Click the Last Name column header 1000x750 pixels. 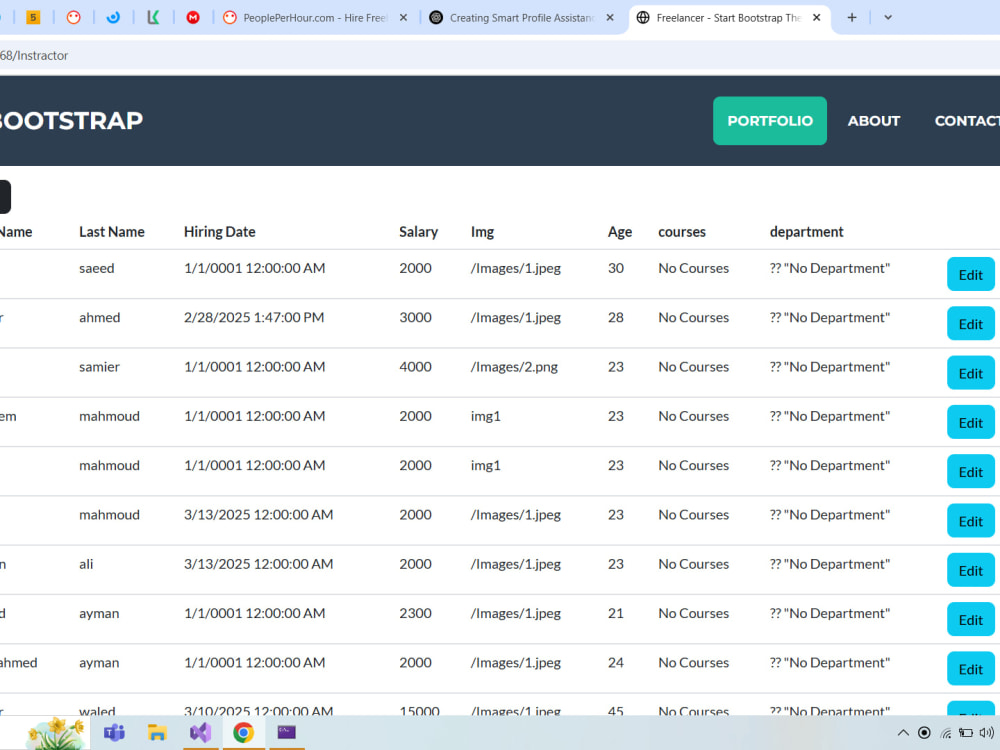pyautogui.click(x=112, y=232)
